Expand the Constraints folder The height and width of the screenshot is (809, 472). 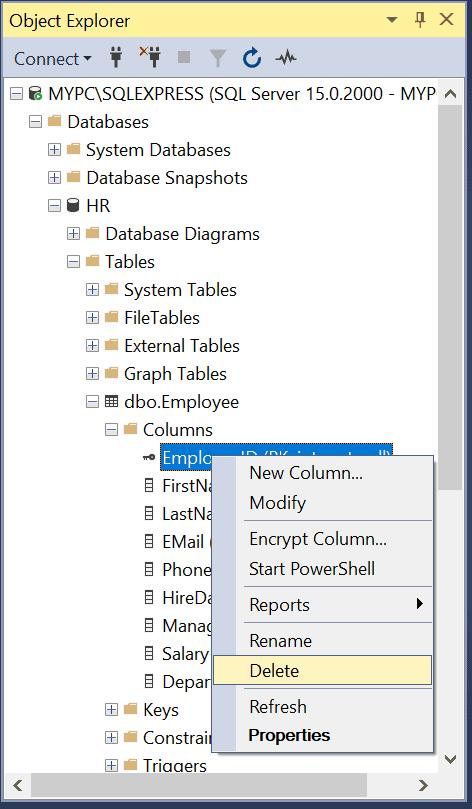(x=111, y=737)
